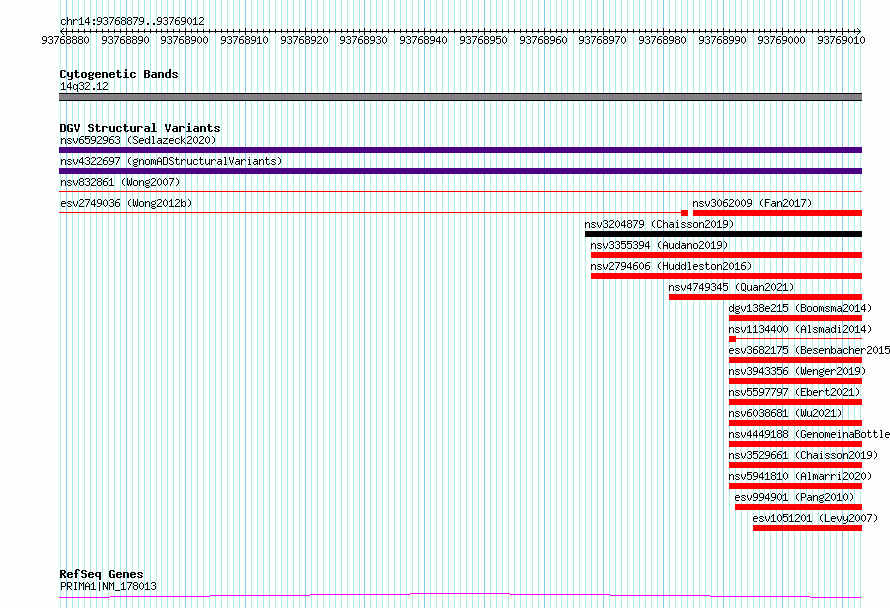This screenshot has height=608, width=890.
Task: Click the 93768950 ruler coordinate
Action: click(x=483, y=40)
